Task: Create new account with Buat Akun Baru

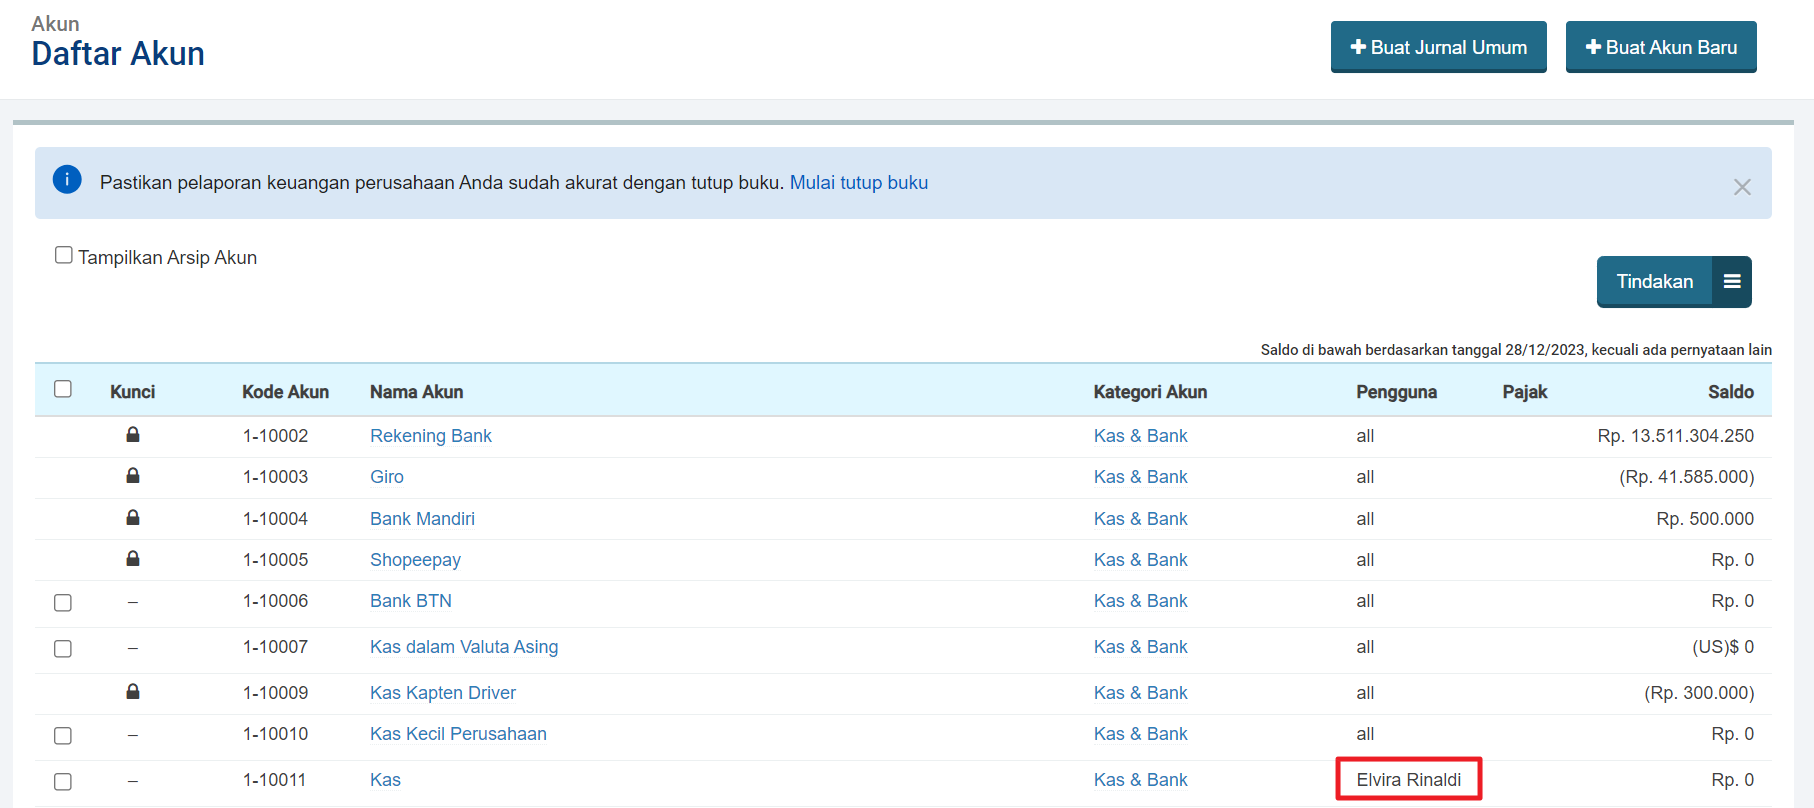Action: tap(1660, 47)
